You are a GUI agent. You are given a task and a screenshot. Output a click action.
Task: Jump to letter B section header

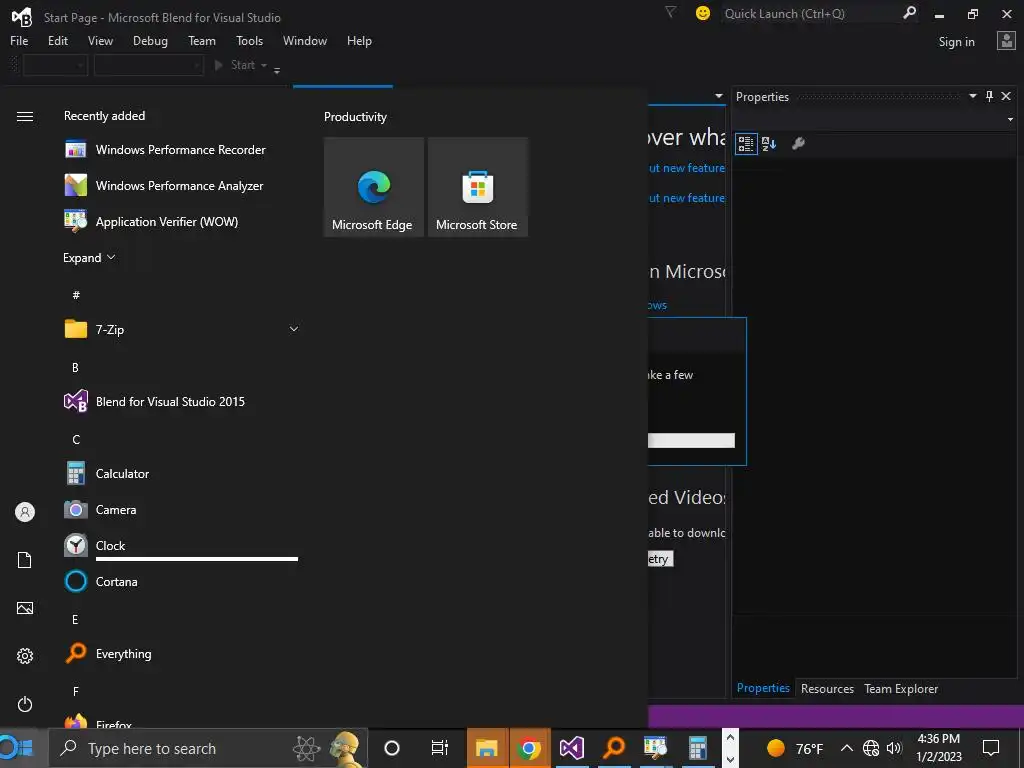click(75, 368)
